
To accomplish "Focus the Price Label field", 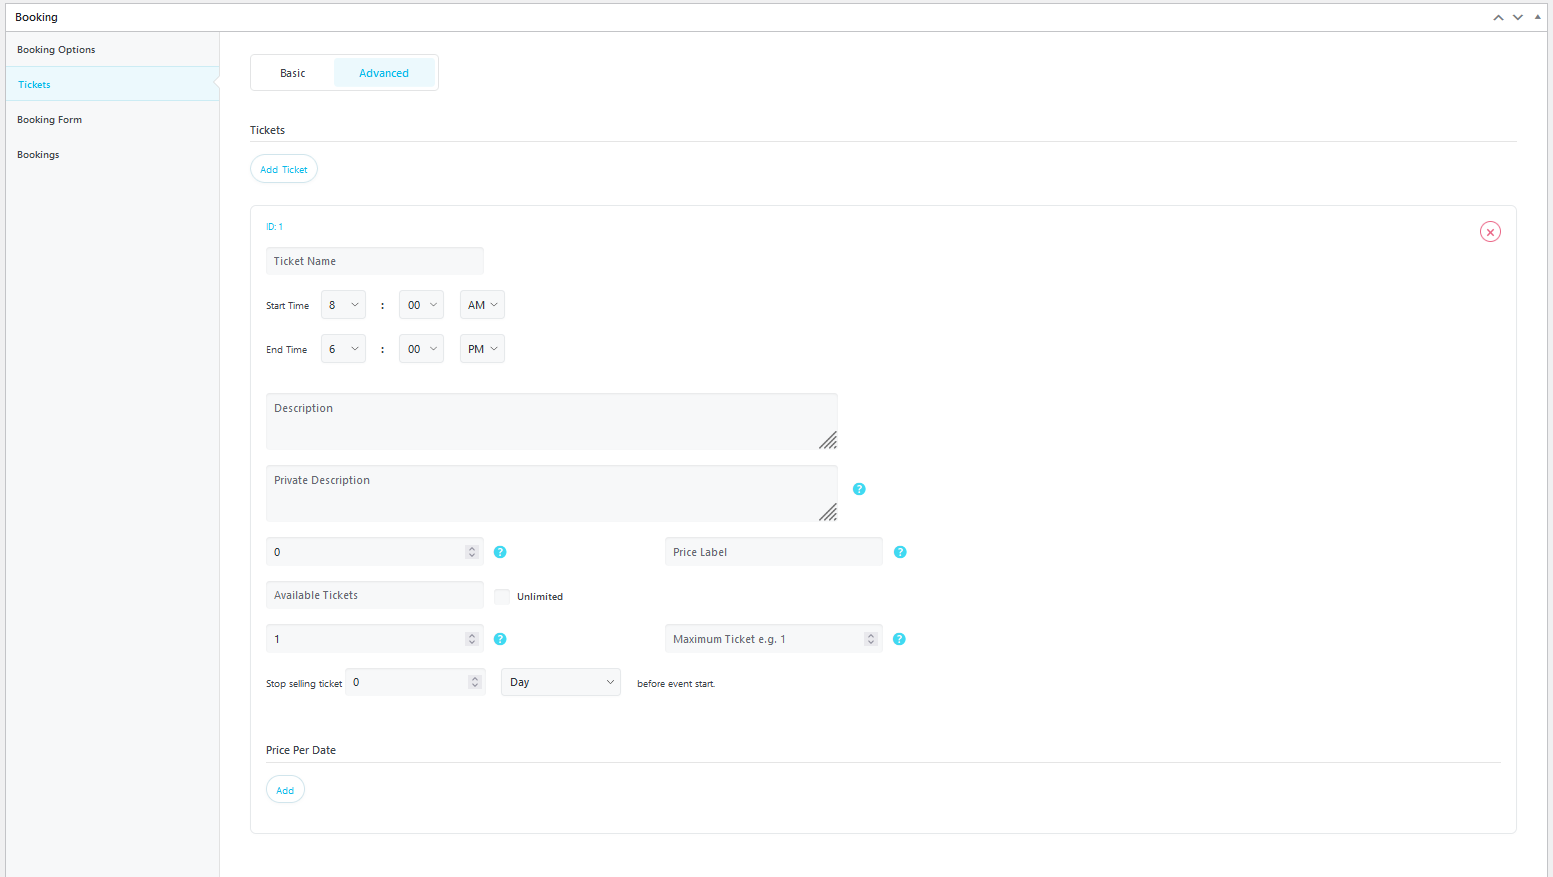I will pos(774,552).
